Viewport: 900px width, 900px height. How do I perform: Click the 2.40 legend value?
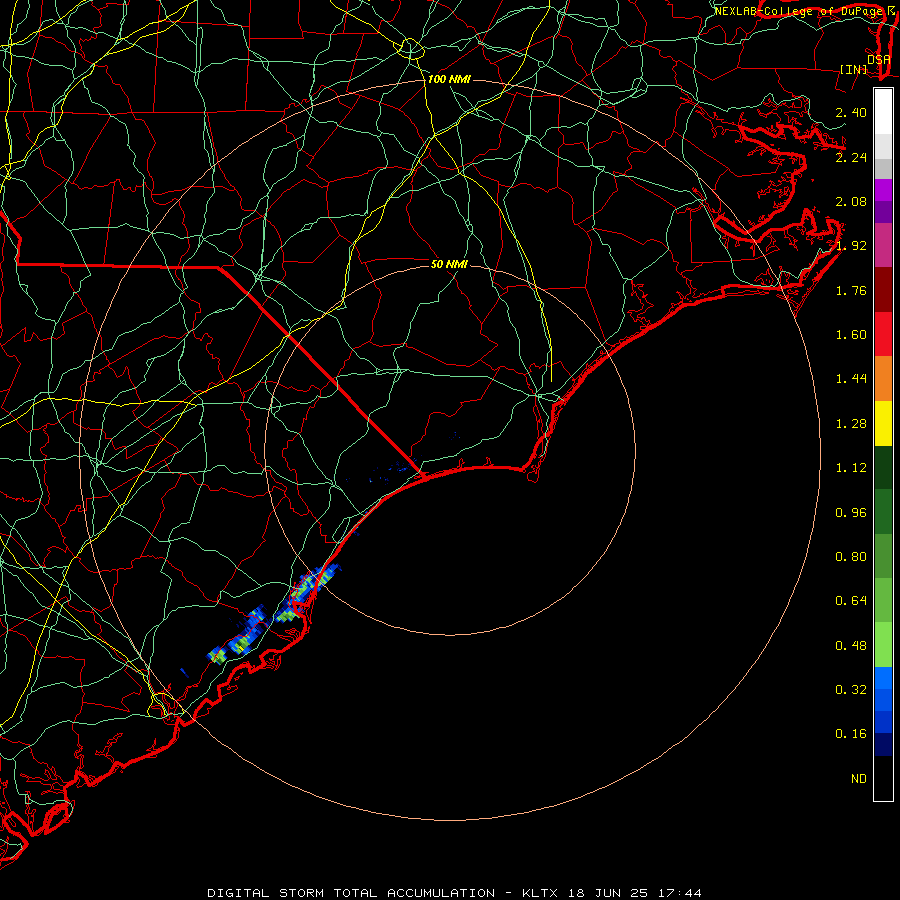click(x=851, y=112)
